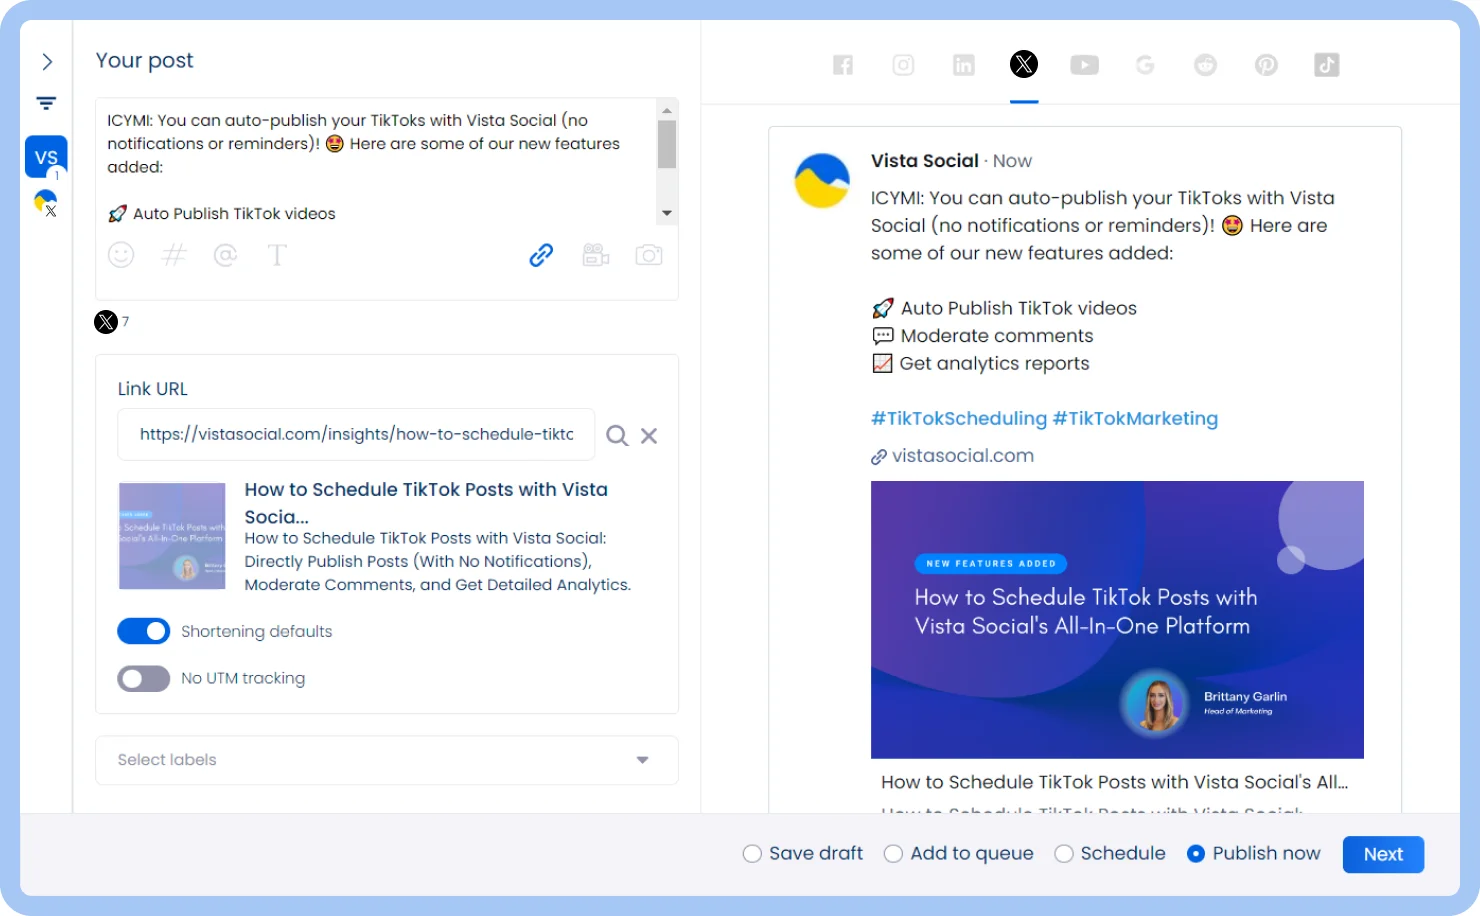
Task: Click 'Auto Publish TikTok videos' in editor
Action: [234, 213]
